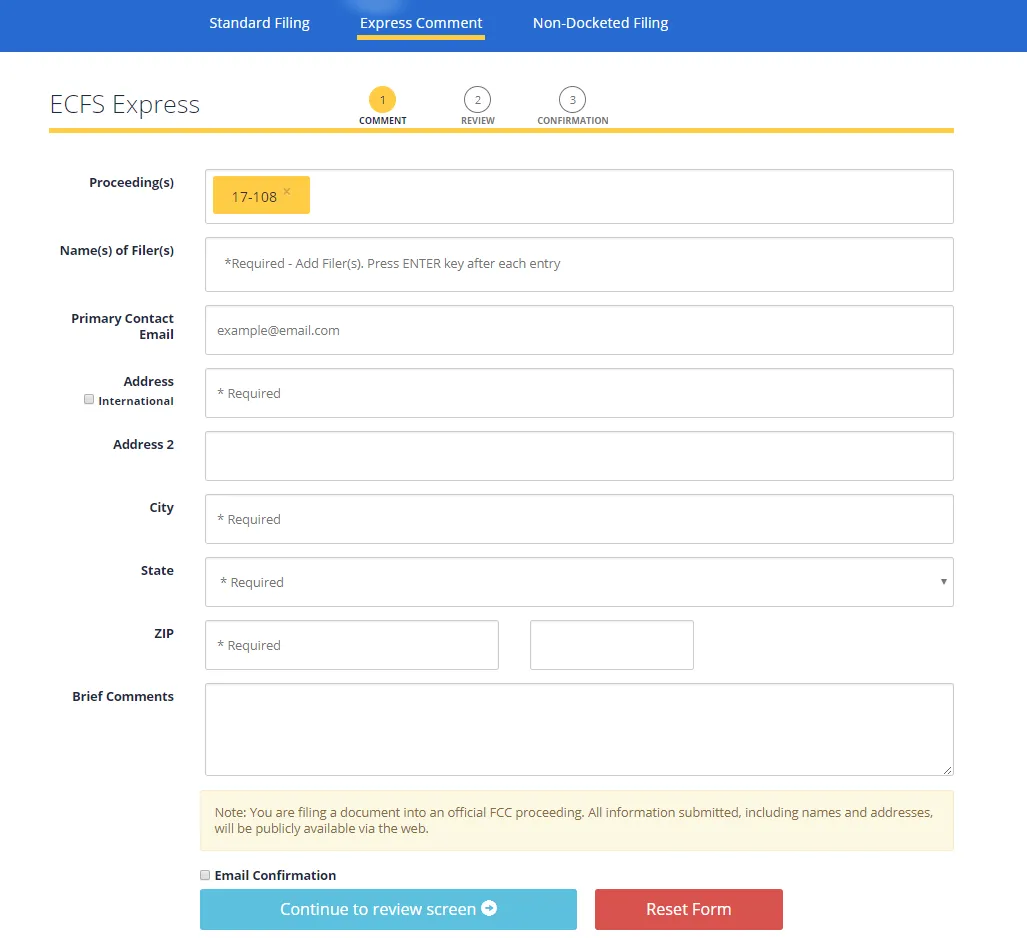The height and width of the screenshot is (938, 1027).
Task: Click the red Reset Form button
Action: pos(689,909)
